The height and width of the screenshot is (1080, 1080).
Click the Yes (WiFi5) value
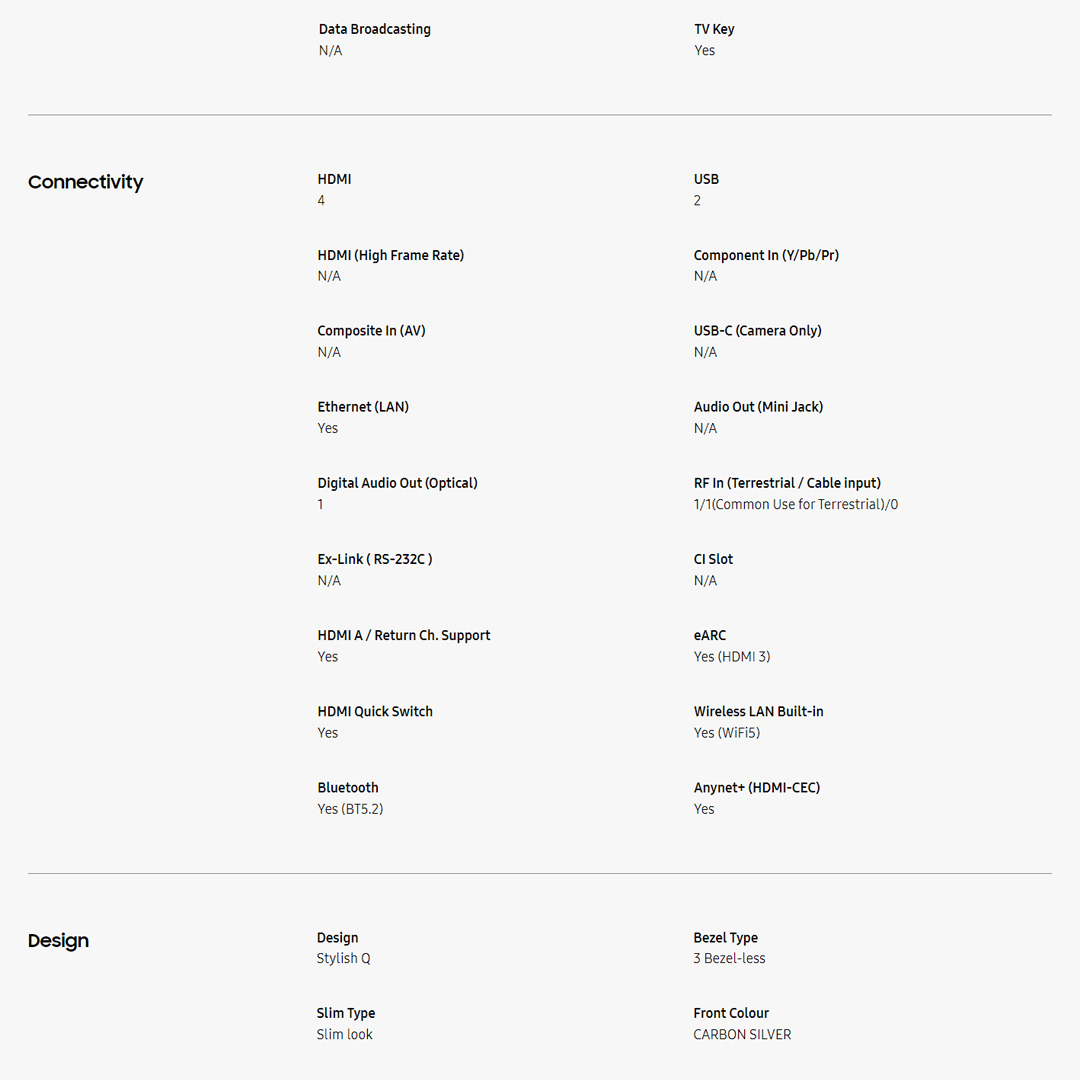[x=727, y=733]
